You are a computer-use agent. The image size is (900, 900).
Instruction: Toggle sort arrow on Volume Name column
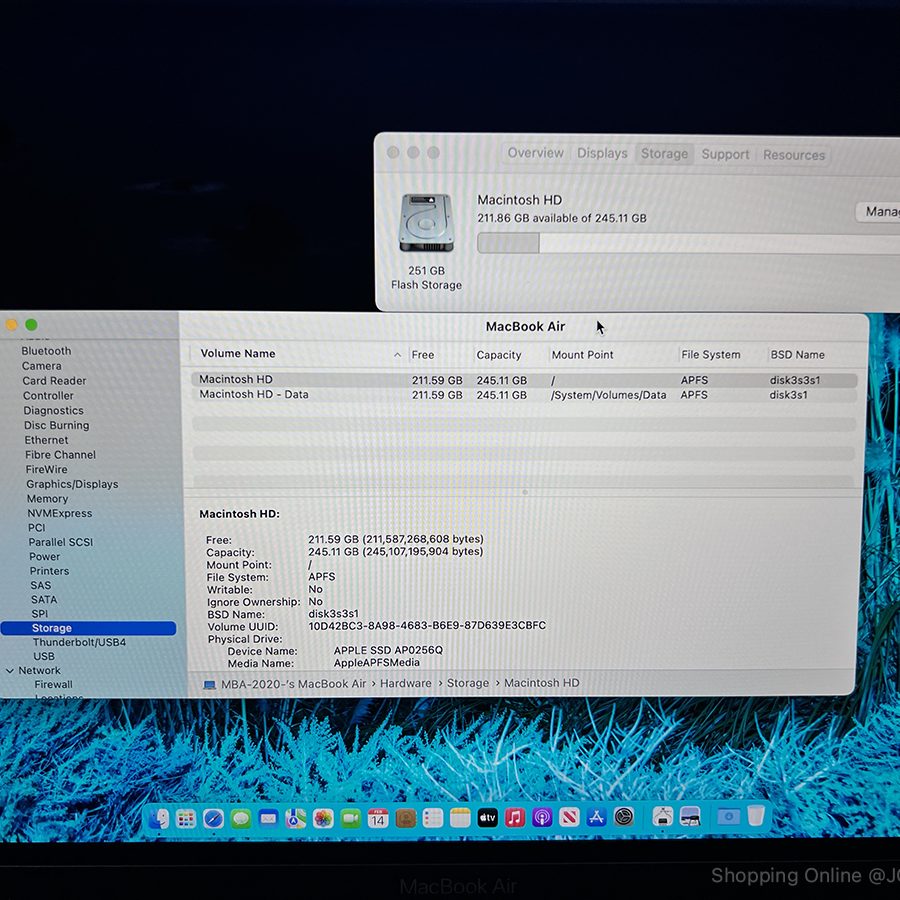click(397, 355)
